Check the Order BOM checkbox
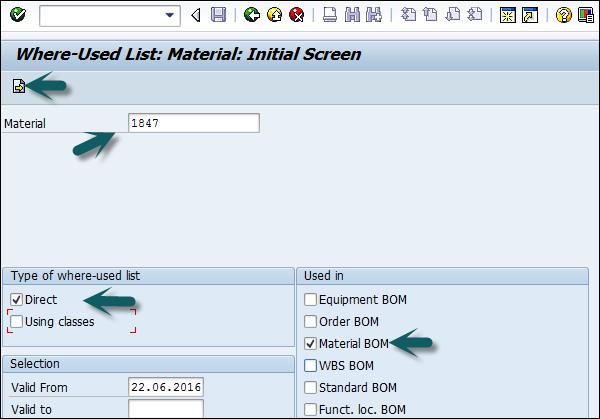This screenshot has width=600, height=419. pyautogui.click(x=310, y=321)
